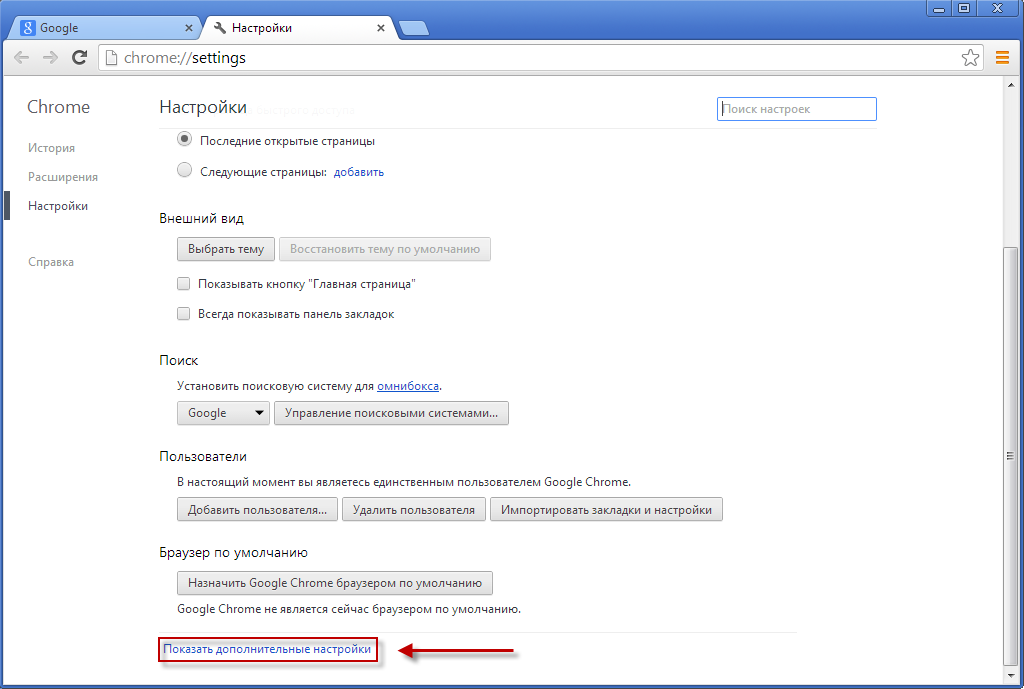The height and width of the screenshot is (689, 1024).
Task: Click the Поиск section heading
Action: pos(178,360)
